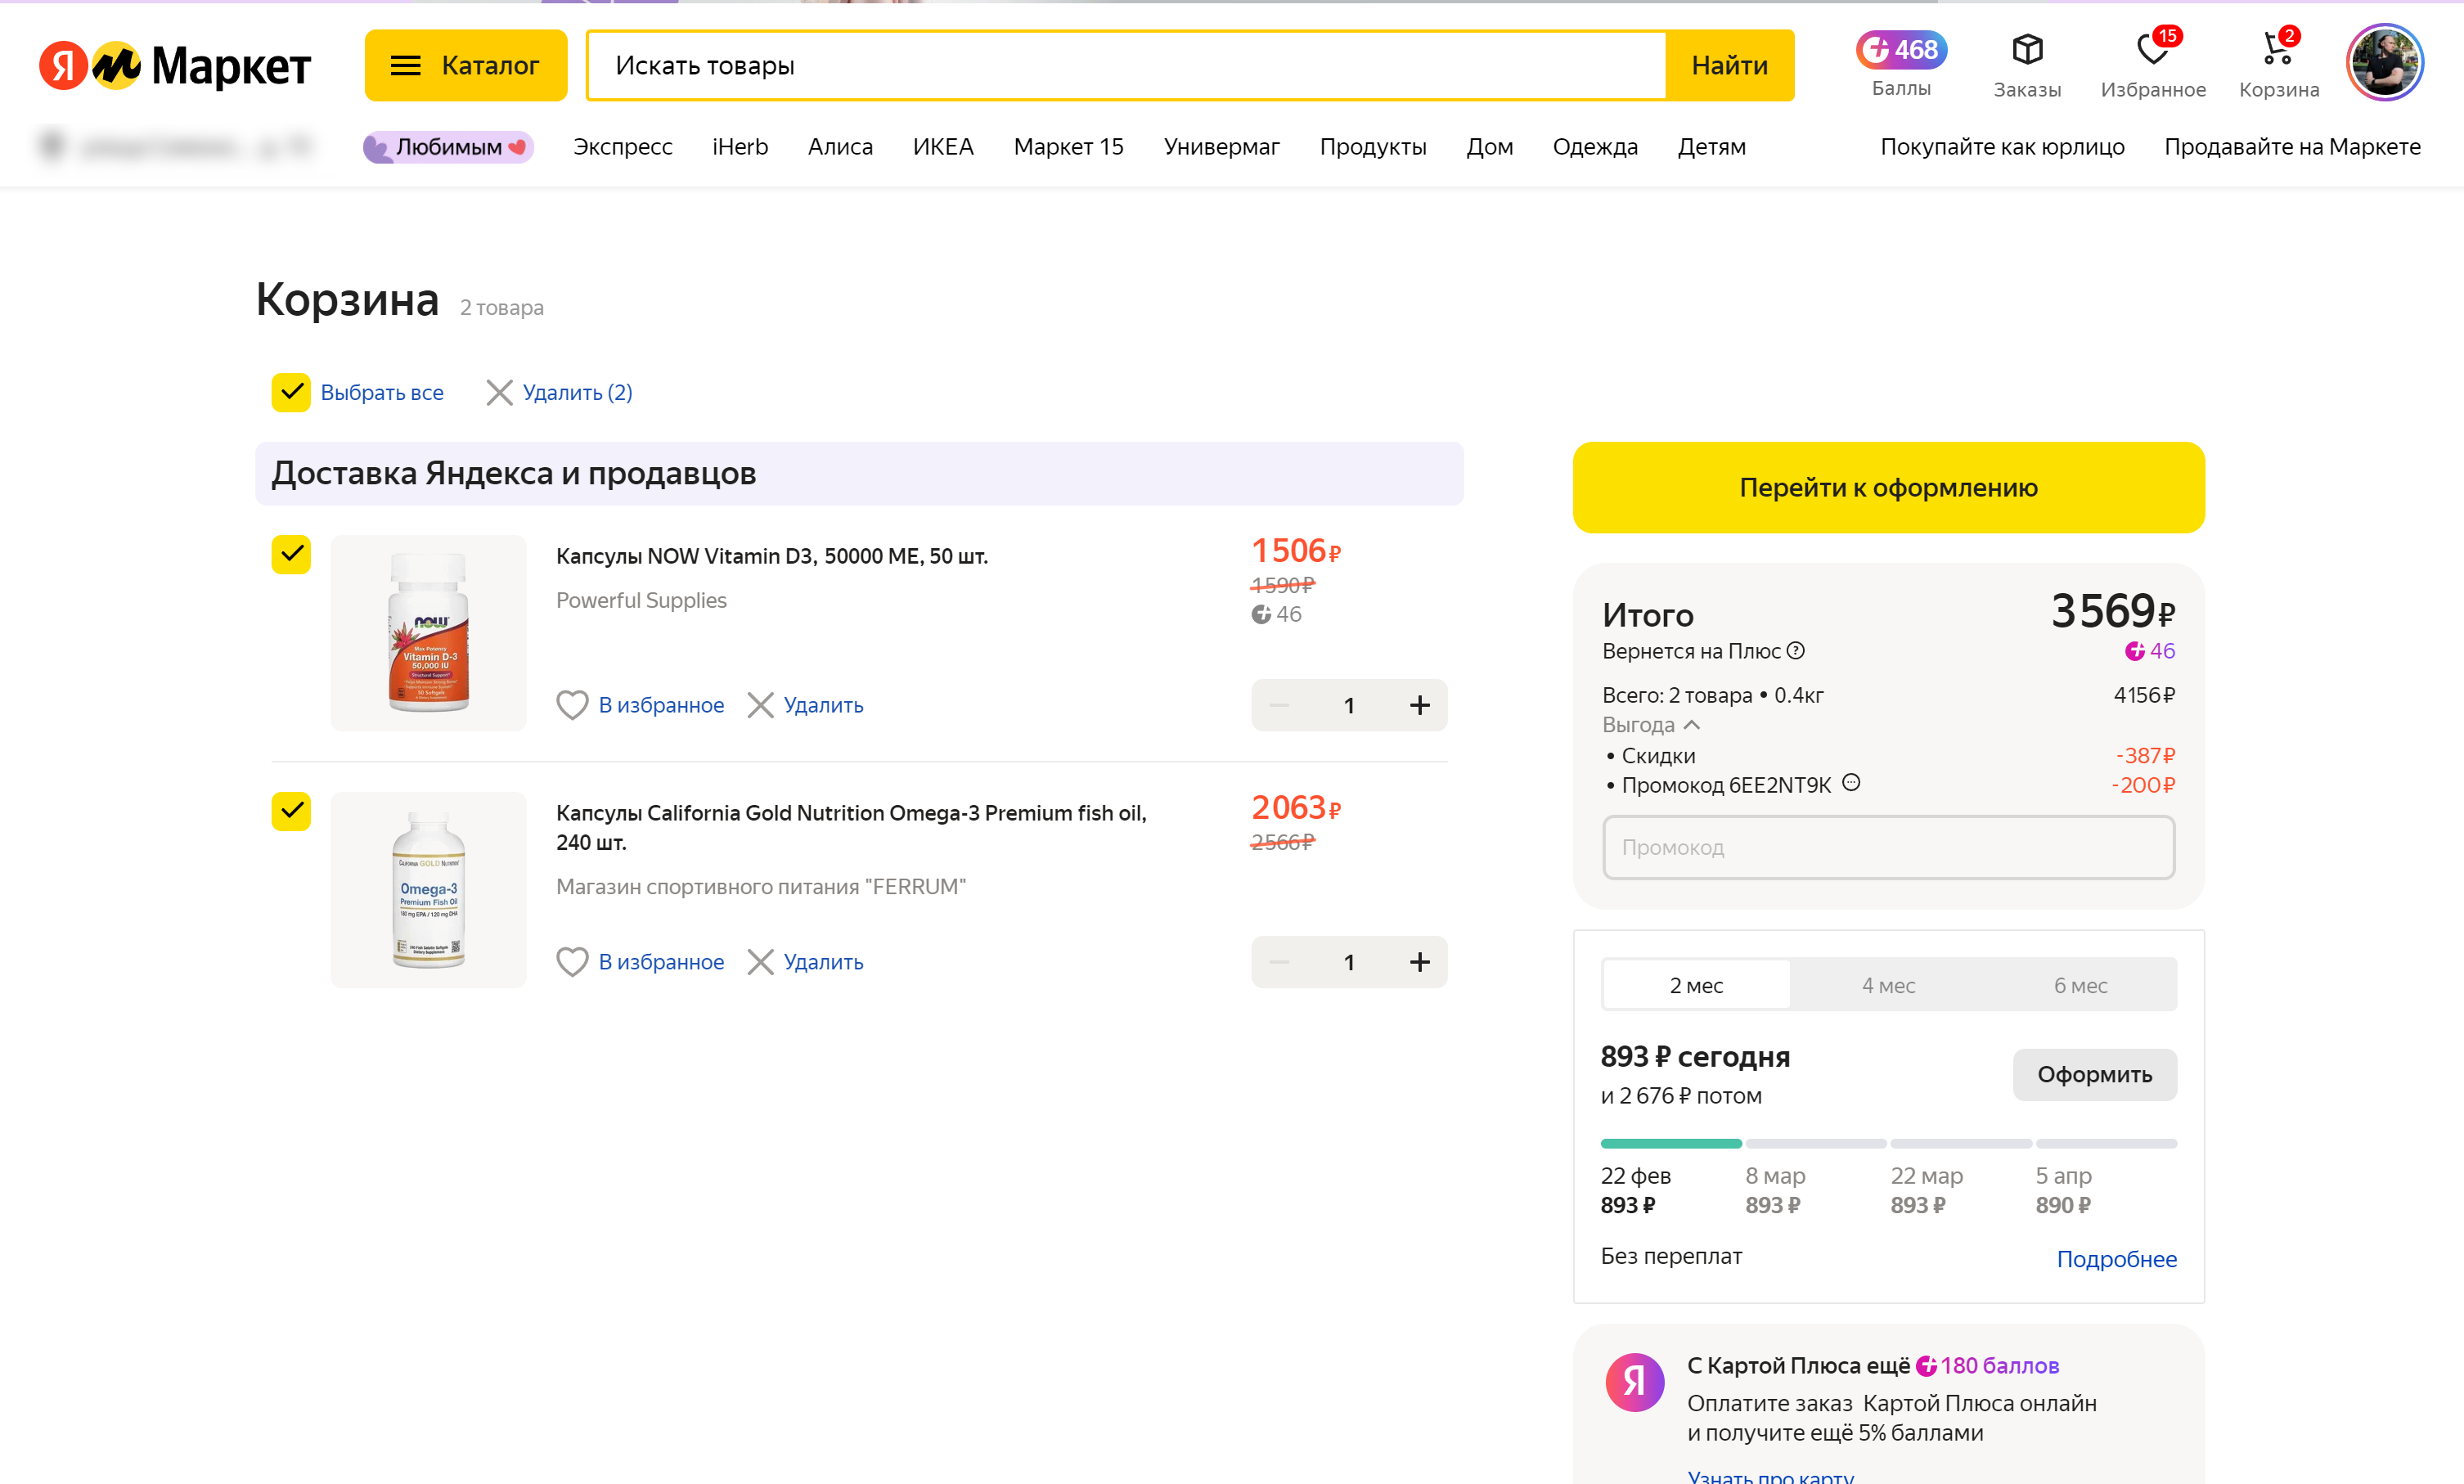
Task: Open the 'Любимым' category
Action: (448, 147)
